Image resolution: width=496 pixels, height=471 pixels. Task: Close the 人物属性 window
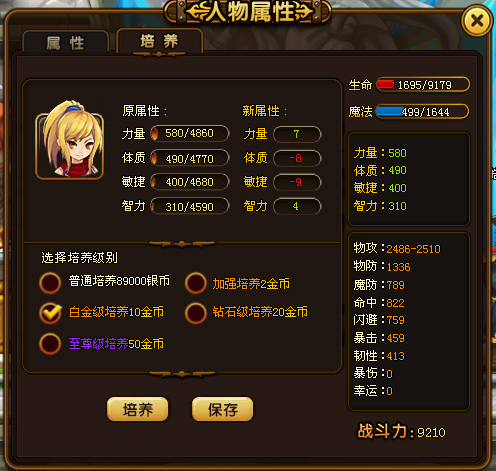[477, 21]
